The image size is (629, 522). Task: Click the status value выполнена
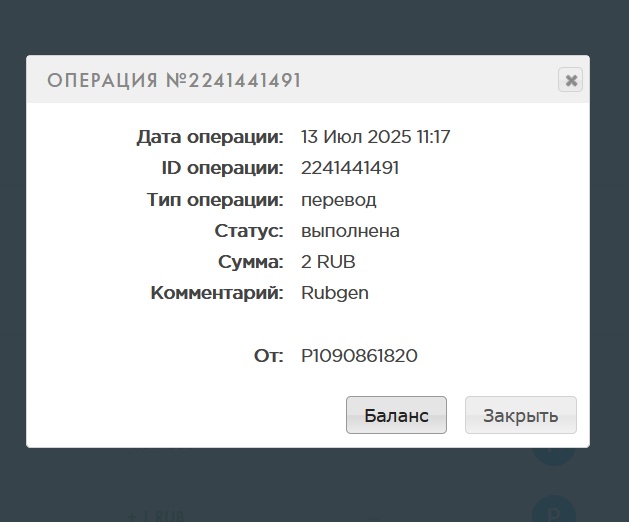(350, 231)
